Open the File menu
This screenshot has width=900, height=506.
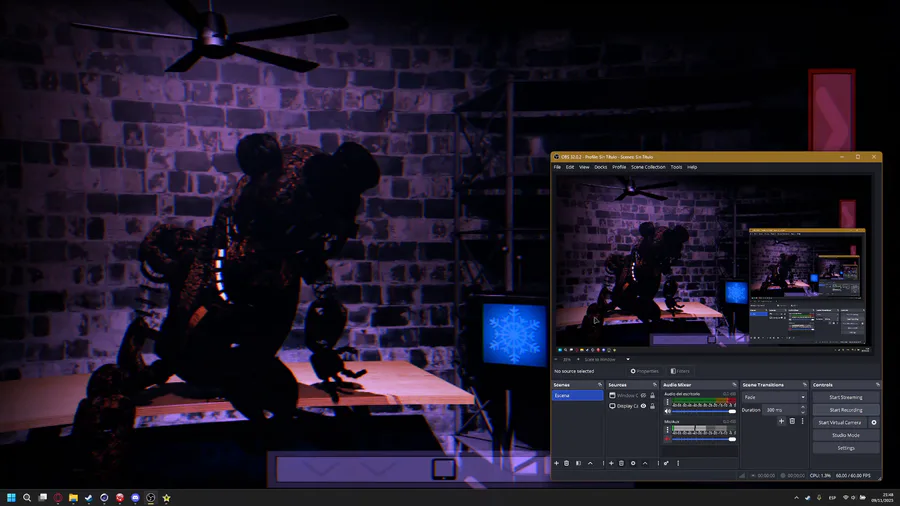click(x=557, y=167)
